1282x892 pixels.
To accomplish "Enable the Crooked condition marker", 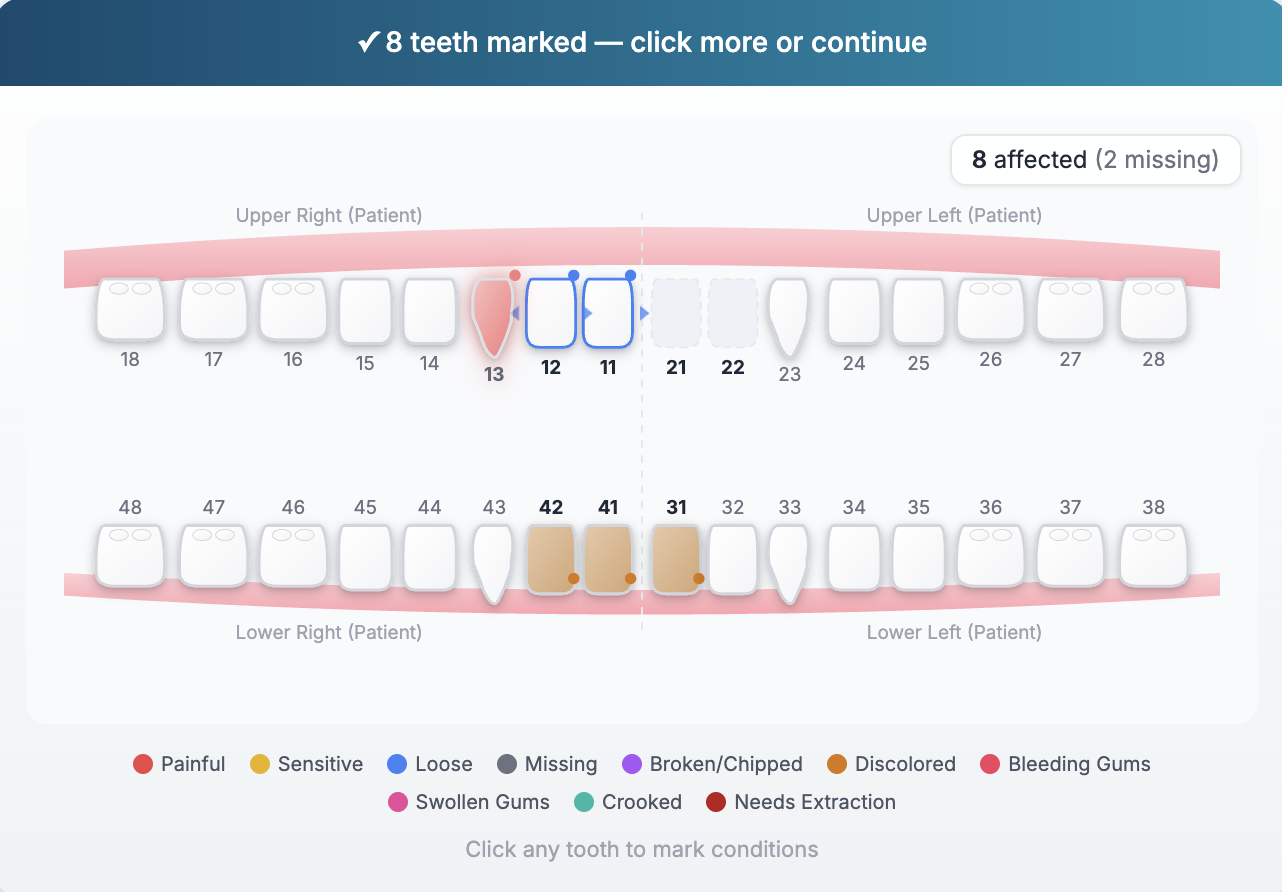I will (x=628, y=802).
